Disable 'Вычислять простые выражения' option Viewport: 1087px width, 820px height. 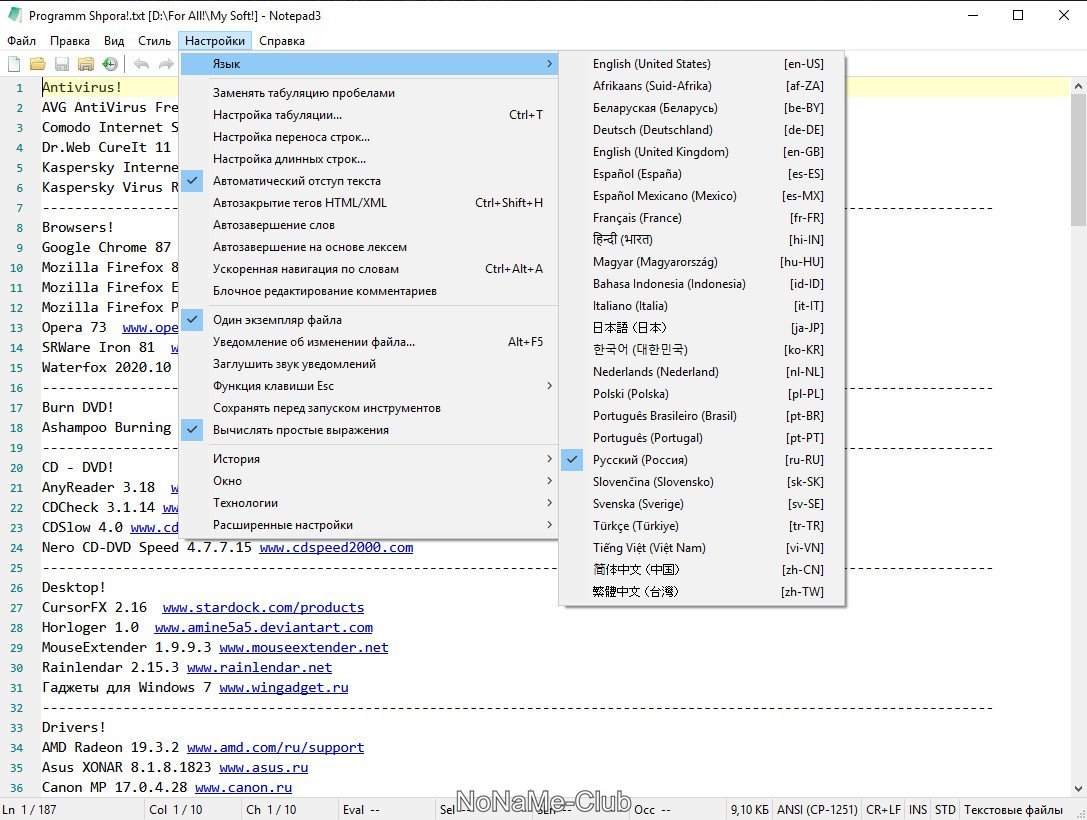[300, 430]
